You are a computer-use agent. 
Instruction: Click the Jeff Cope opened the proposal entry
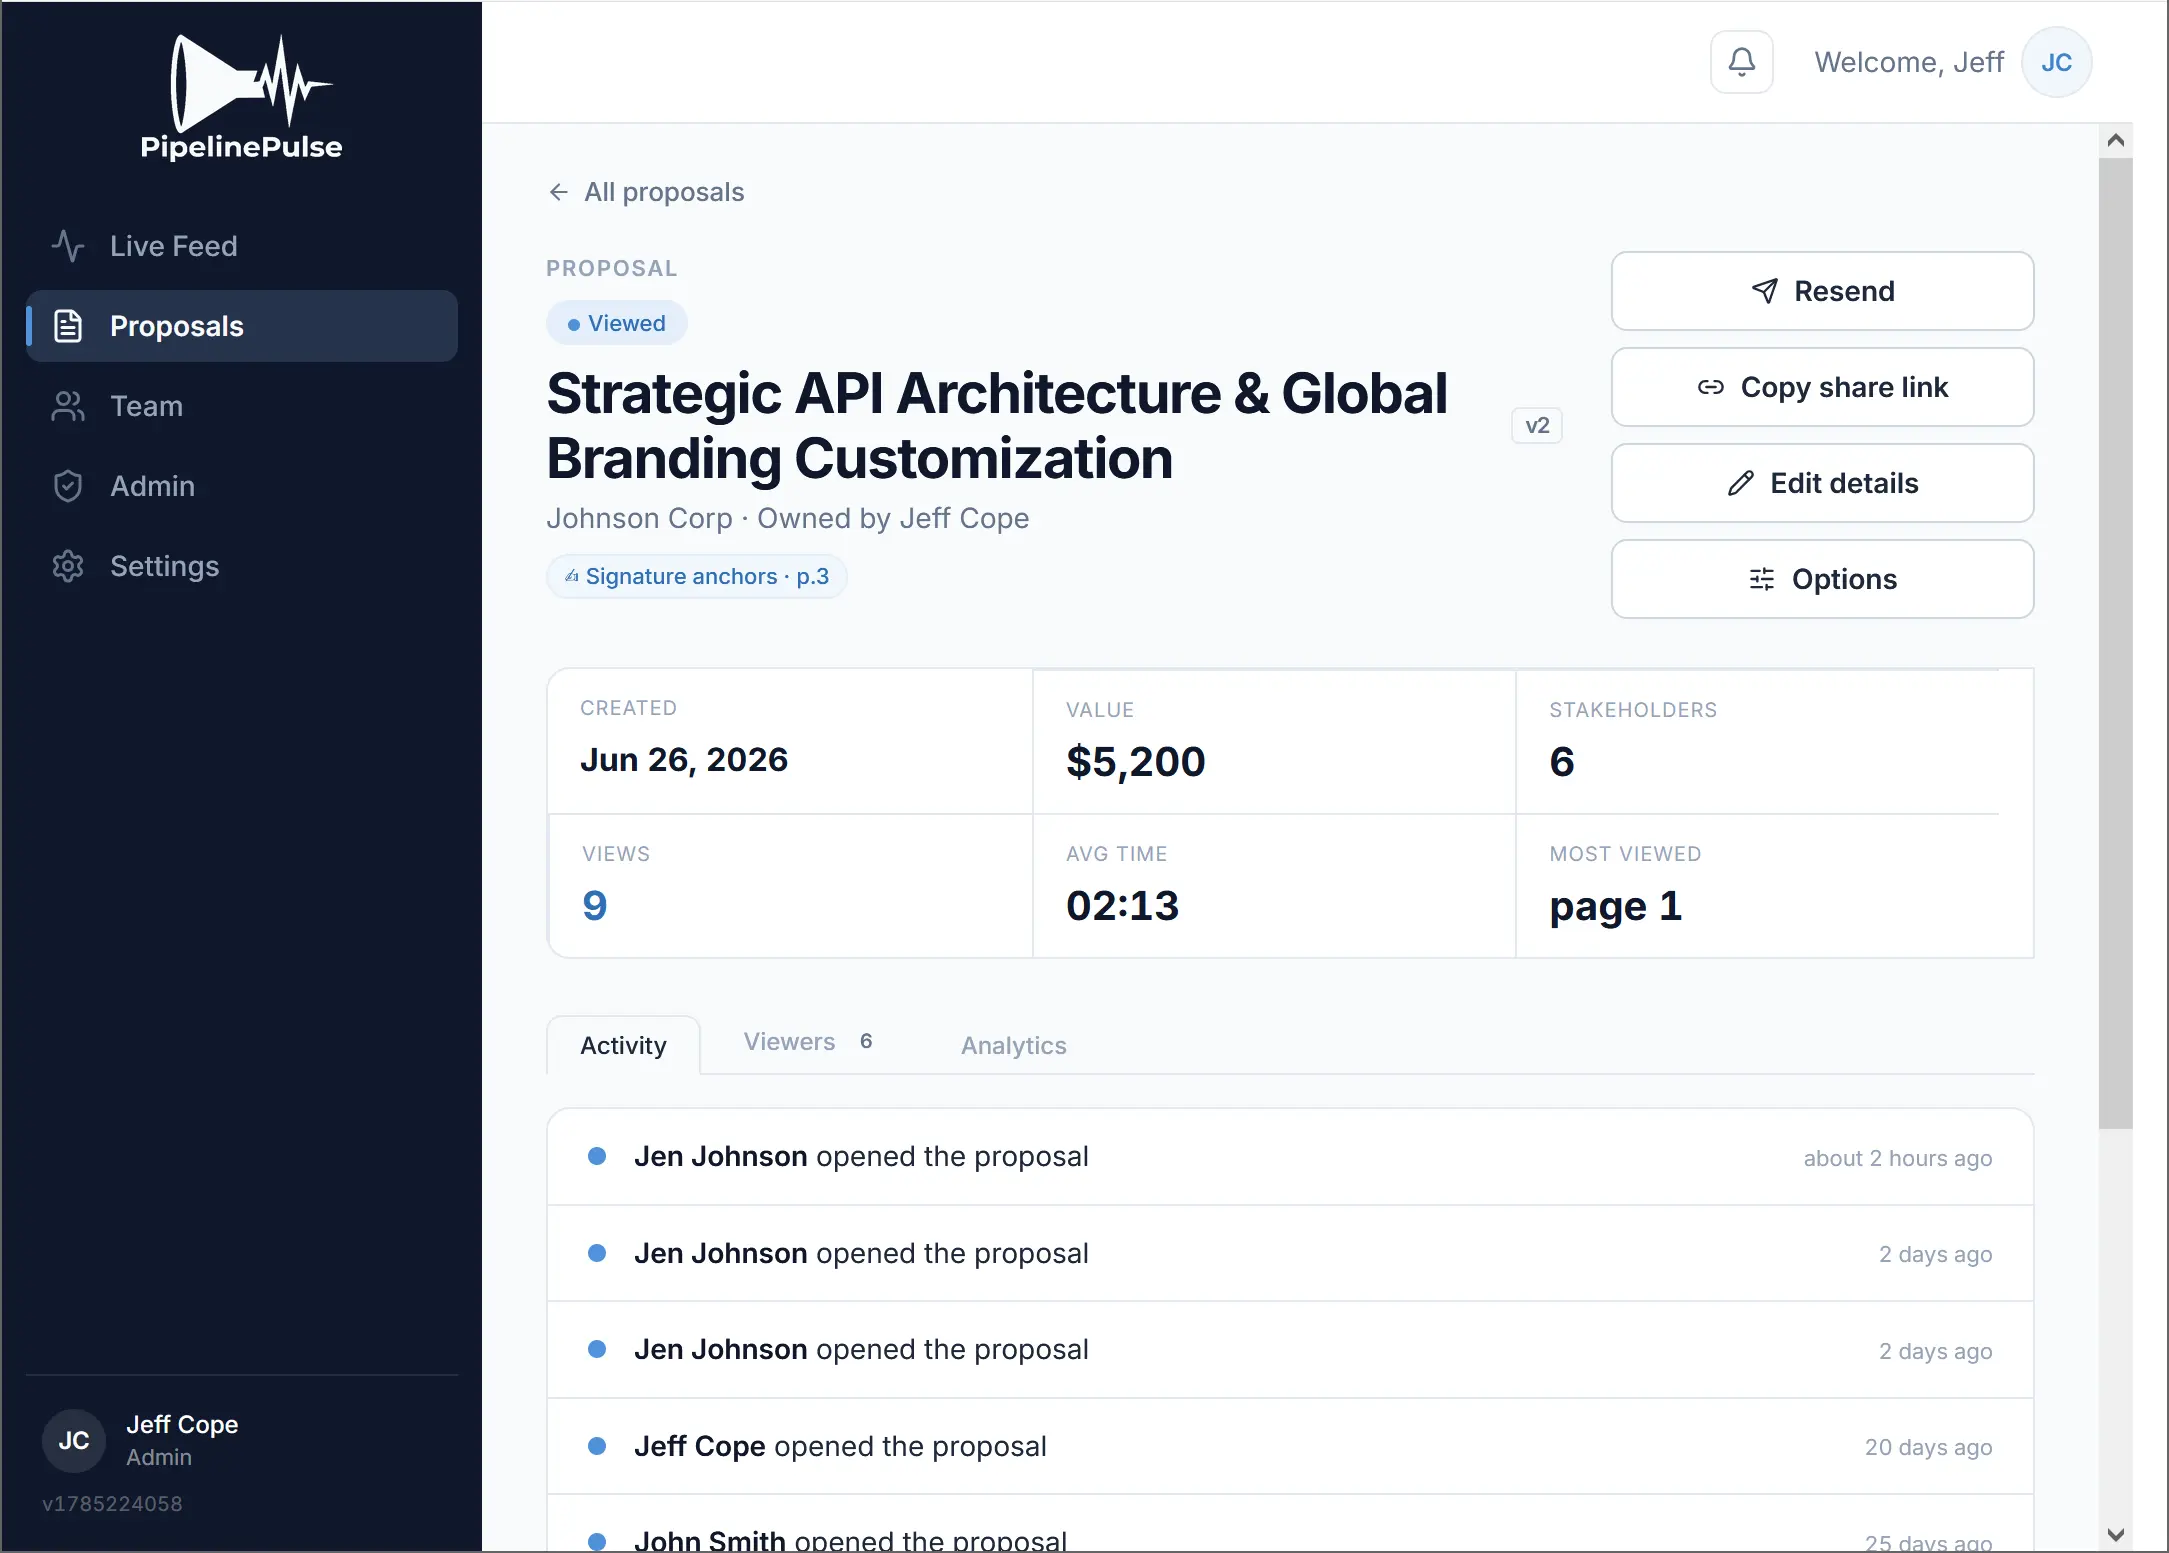point(1290,1447)
